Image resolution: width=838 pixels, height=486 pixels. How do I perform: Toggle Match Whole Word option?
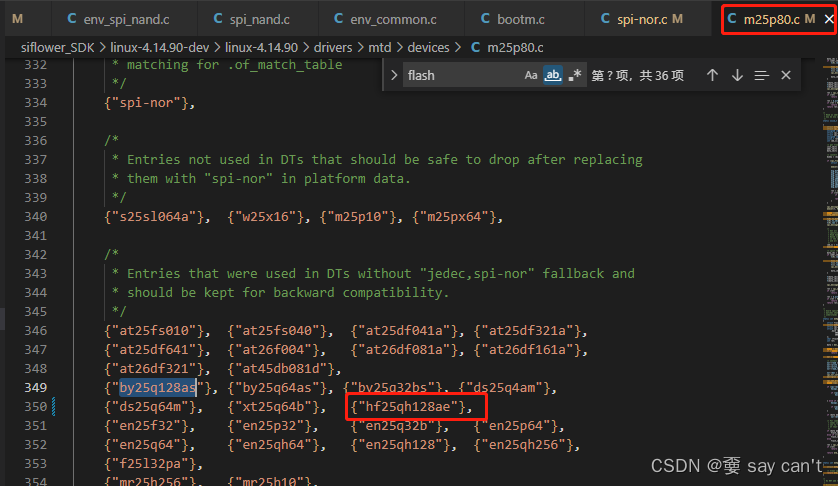(553, 75)
